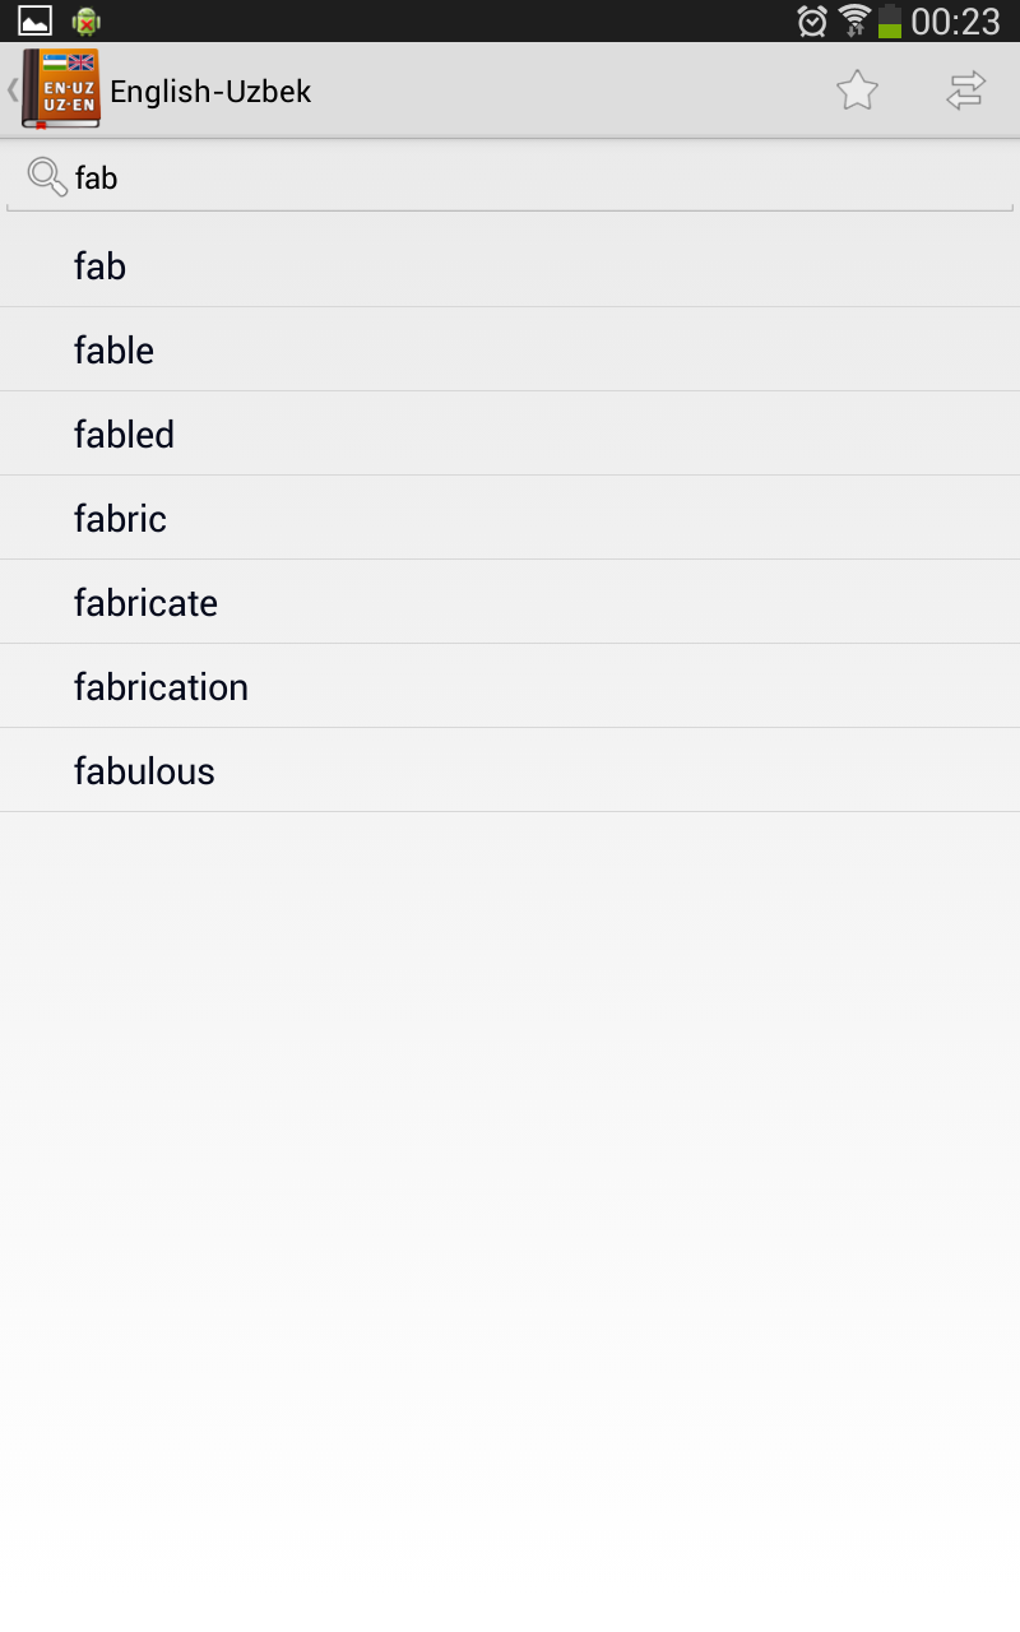
Task: Tap the search magnifier icon
Action: click(x=46, y=177)
